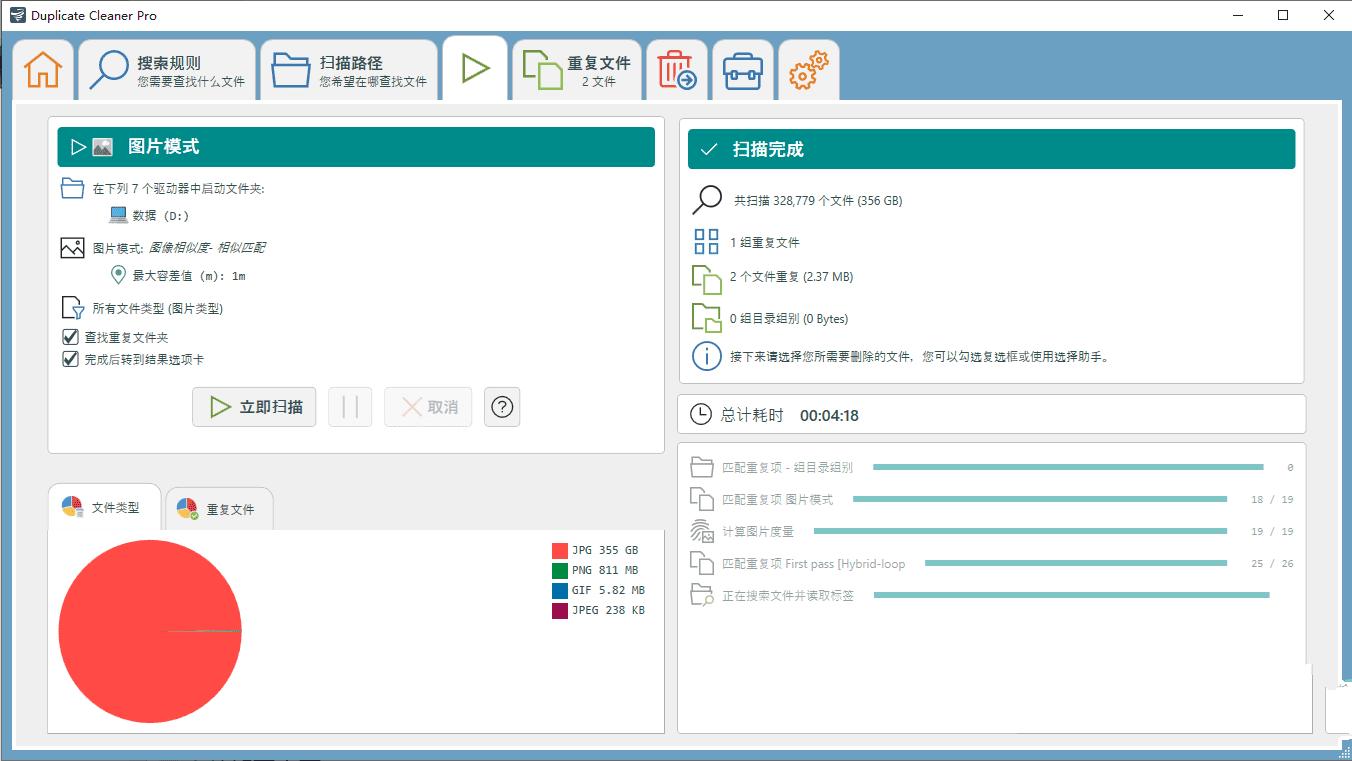Select the File Removal trash icon
This screenshot has height=761, width=1352.
676,69
